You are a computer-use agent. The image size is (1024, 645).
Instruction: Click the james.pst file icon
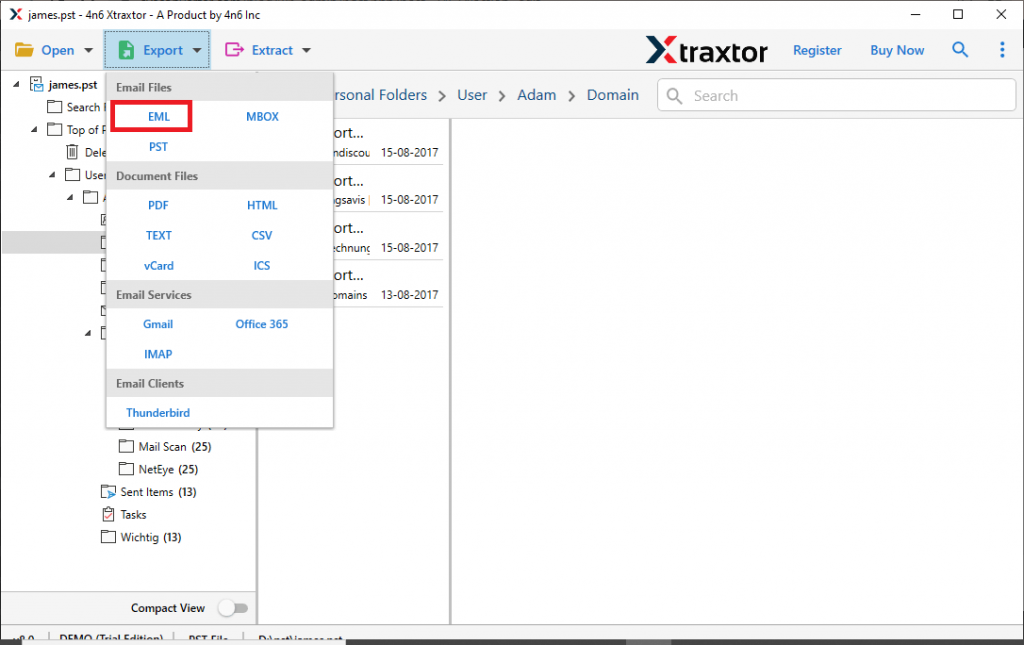(37, 85)
